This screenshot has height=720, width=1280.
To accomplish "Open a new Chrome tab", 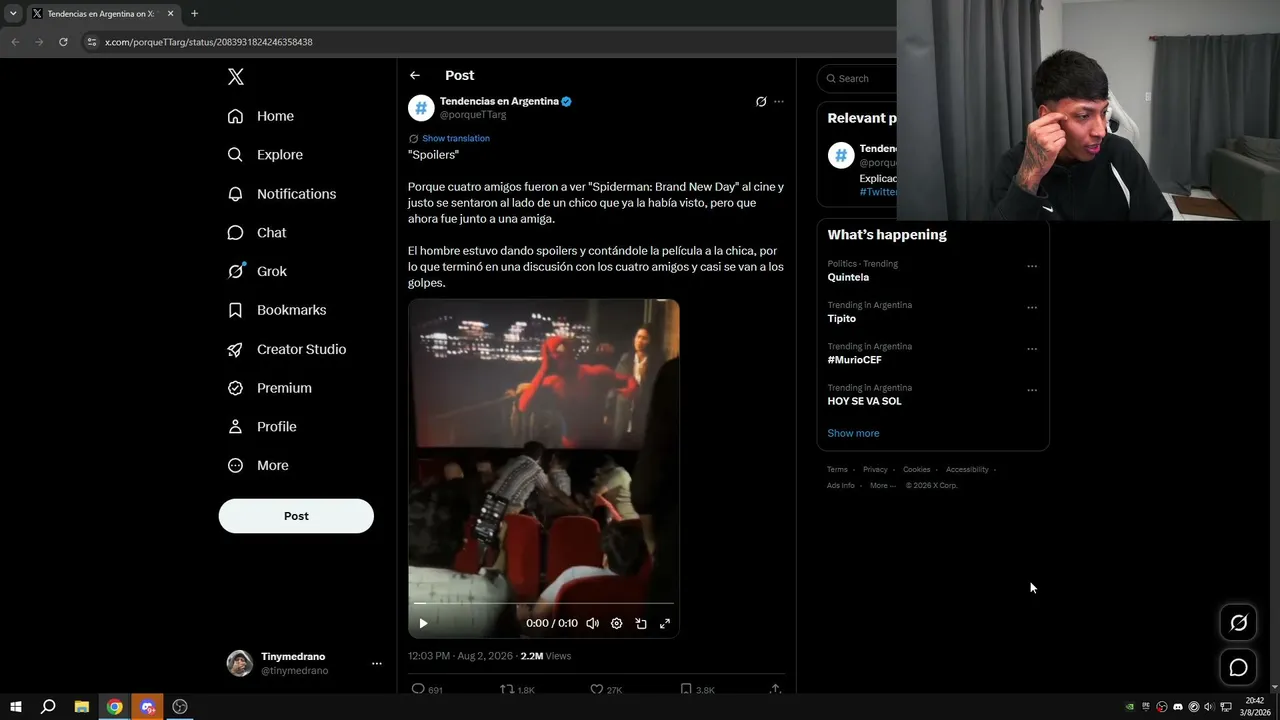I will [194, 14].
